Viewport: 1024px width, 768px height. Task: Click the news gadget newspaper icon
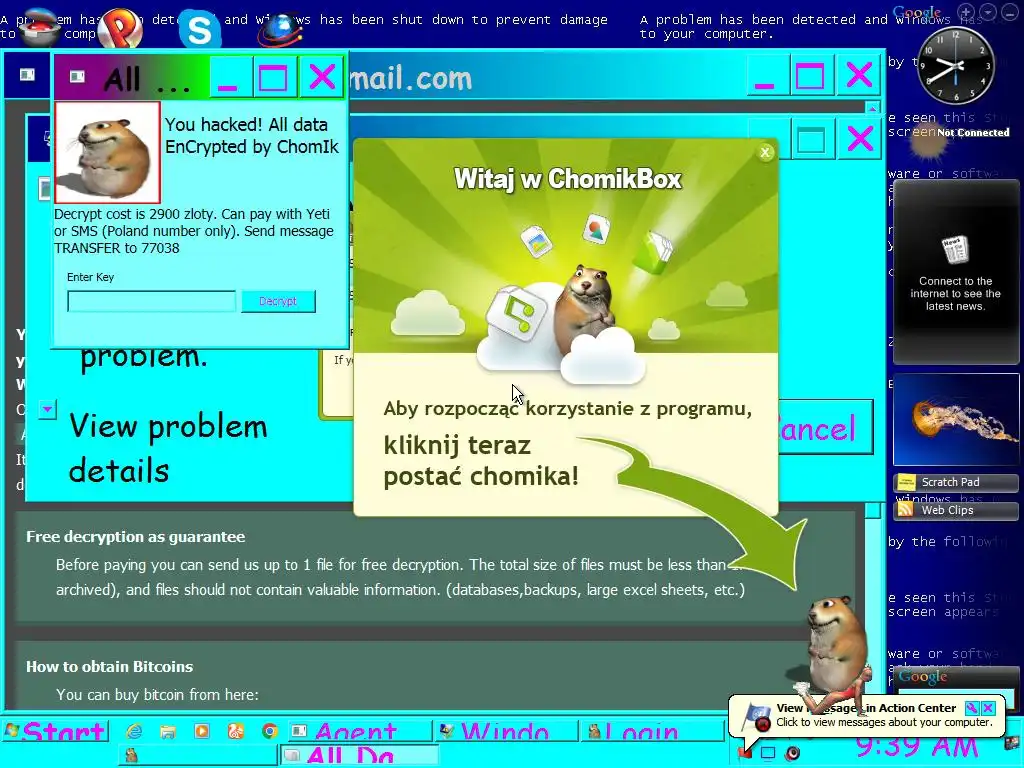955,249
